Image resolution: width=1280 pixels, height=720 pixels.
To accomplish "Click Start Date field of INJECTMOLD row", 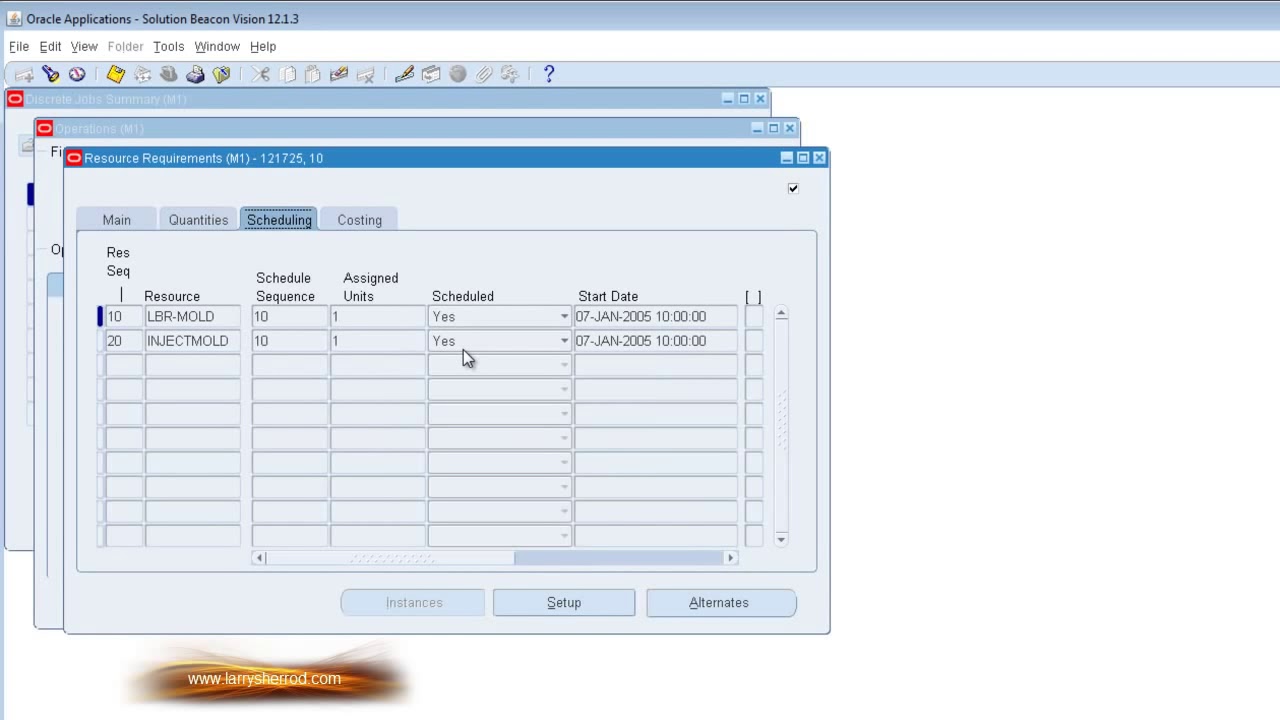I will (656, 341).
